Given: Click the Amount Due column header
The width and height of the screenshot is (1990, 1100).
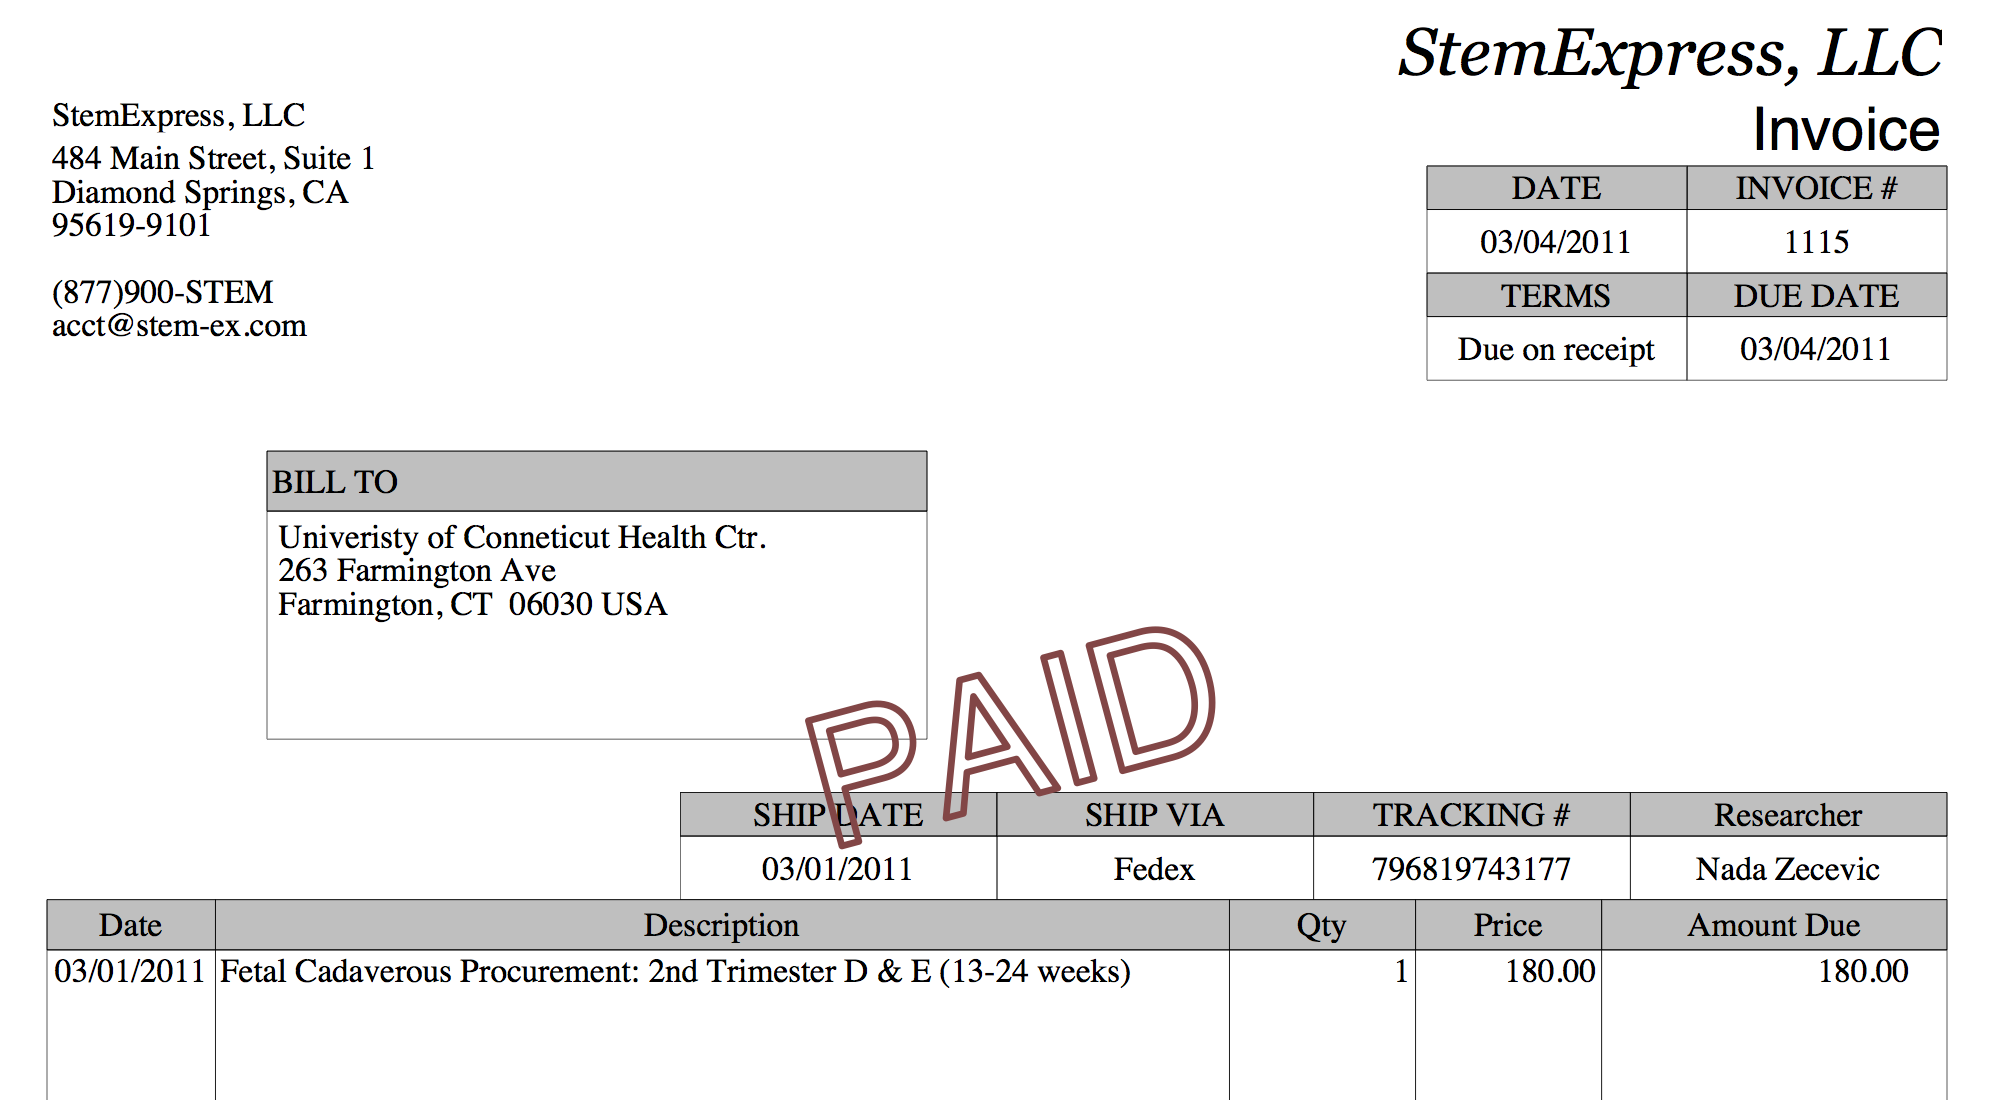Looking at the screenshot, I should (x=1774, y=925).
